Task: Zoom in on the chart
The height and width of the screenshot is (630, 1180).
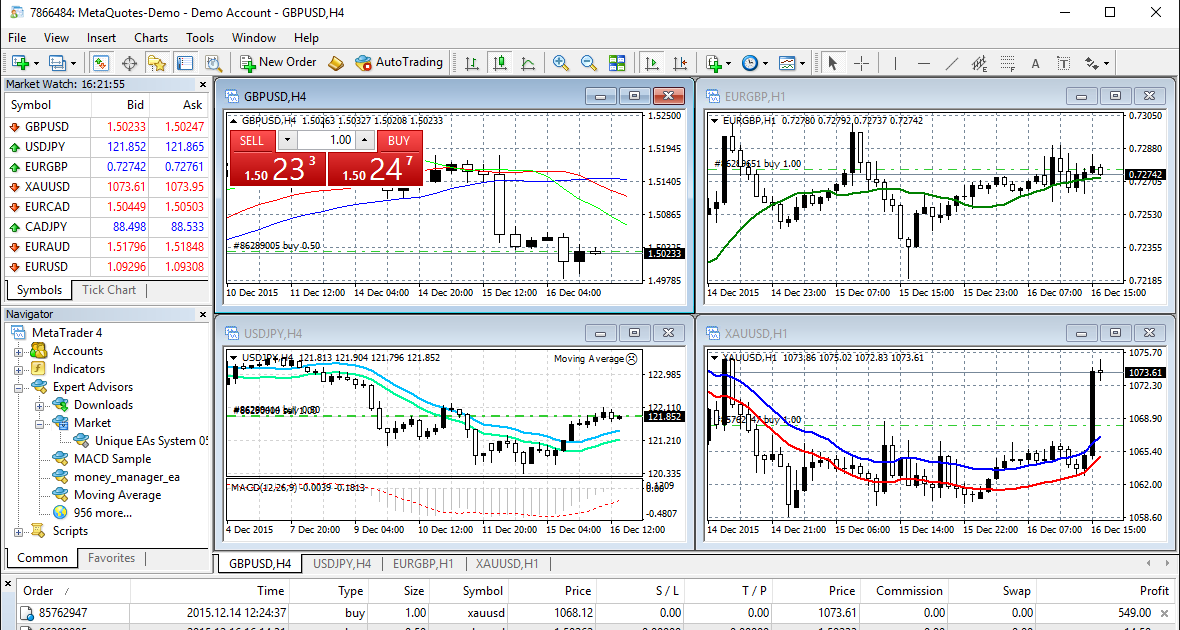Action: point(561,62)
